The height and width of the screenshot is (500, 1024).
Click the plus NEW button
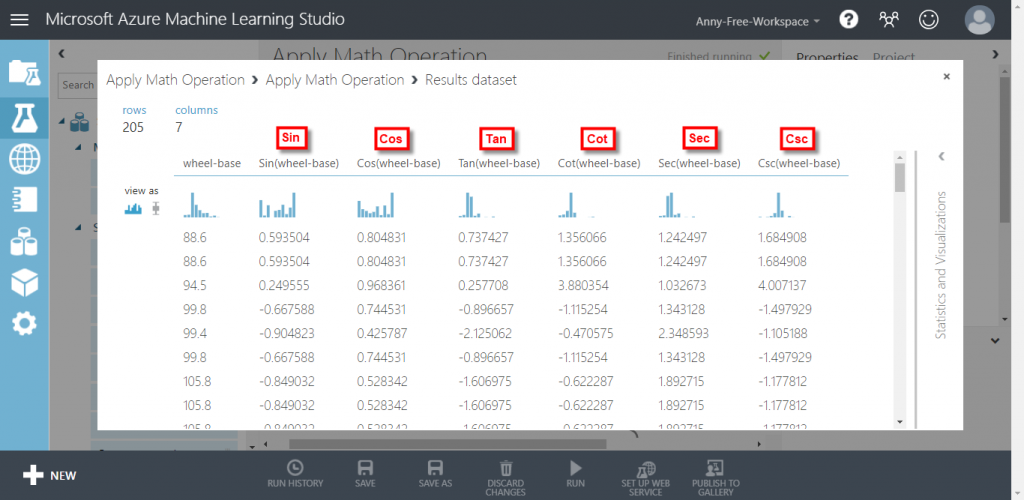pyautogui.click(x=49, y=475)
